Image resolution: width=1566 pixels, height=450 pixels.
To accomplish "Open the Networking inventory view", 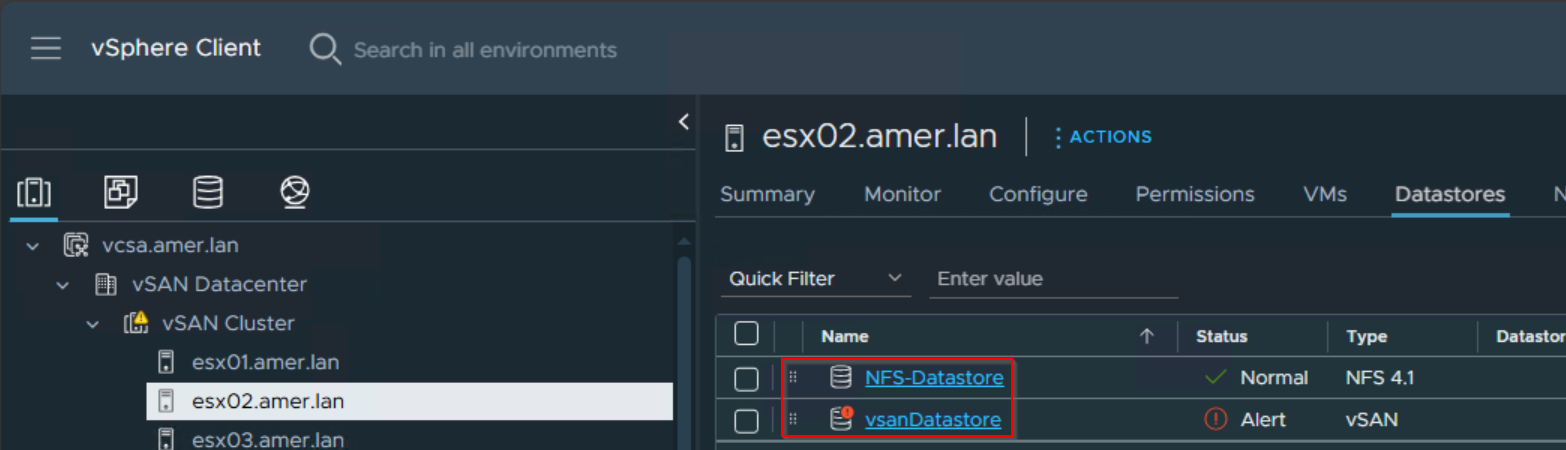I will pyautogui.click(x=295, y=192).
